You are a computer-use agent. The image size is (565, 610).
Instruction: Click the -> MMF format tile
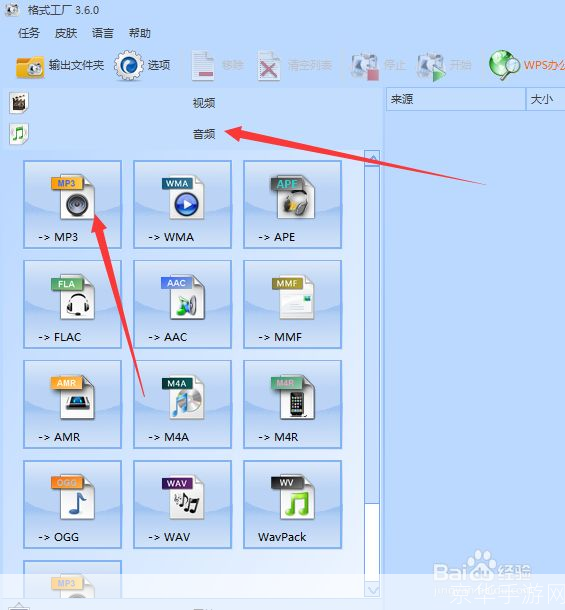pos(293,305)
